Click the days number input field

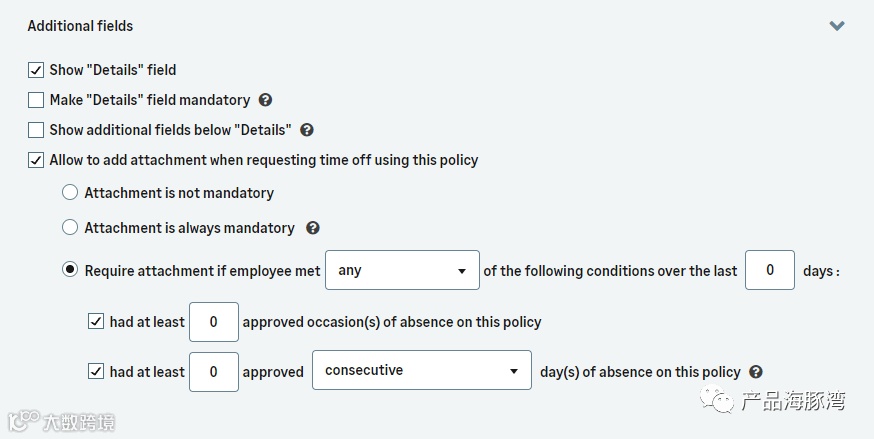pyautogui.click(x=770, y=271)
